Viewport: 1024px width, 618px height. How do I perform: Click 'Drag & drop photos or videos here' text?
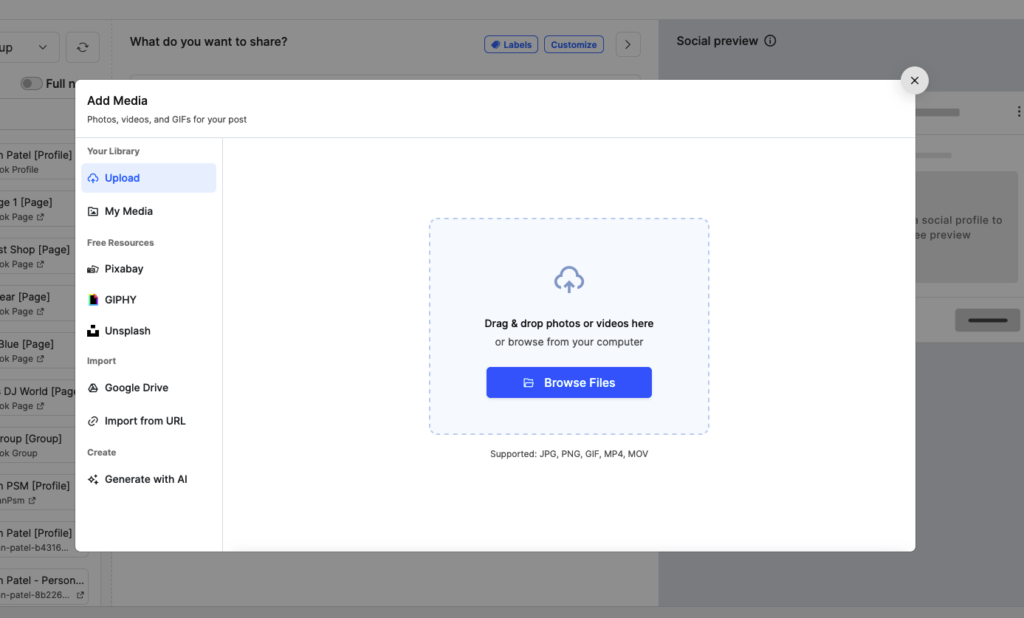point(569,323)
